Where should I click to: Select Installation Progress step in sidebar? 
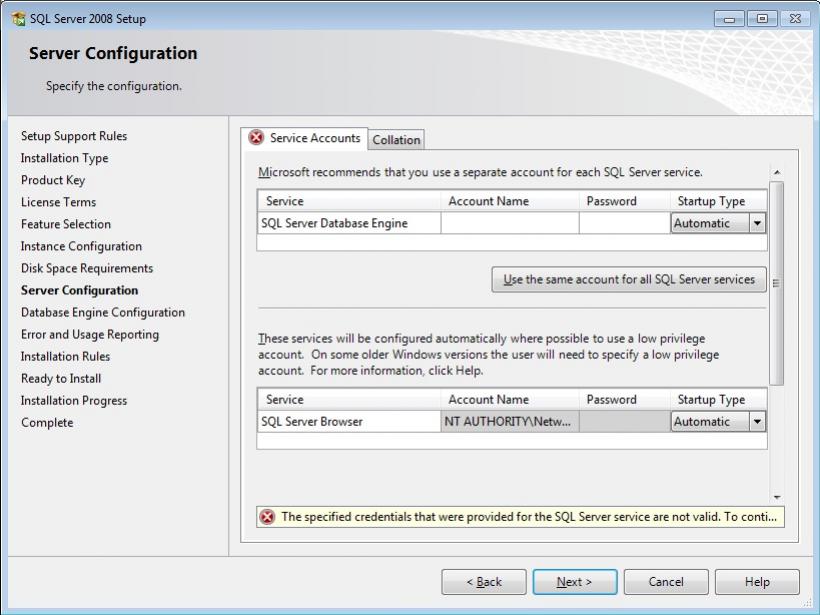[x=74, y=401]
